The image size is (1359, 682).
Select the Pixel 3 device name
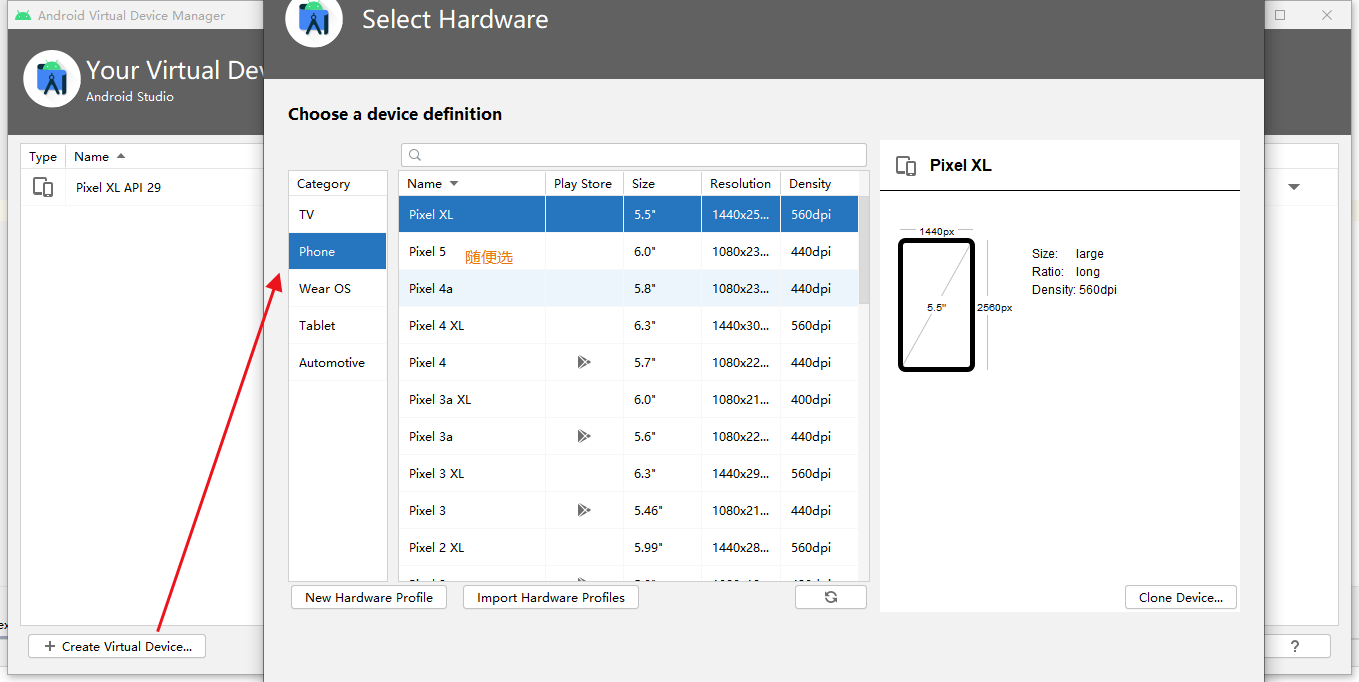coord(428,510)
